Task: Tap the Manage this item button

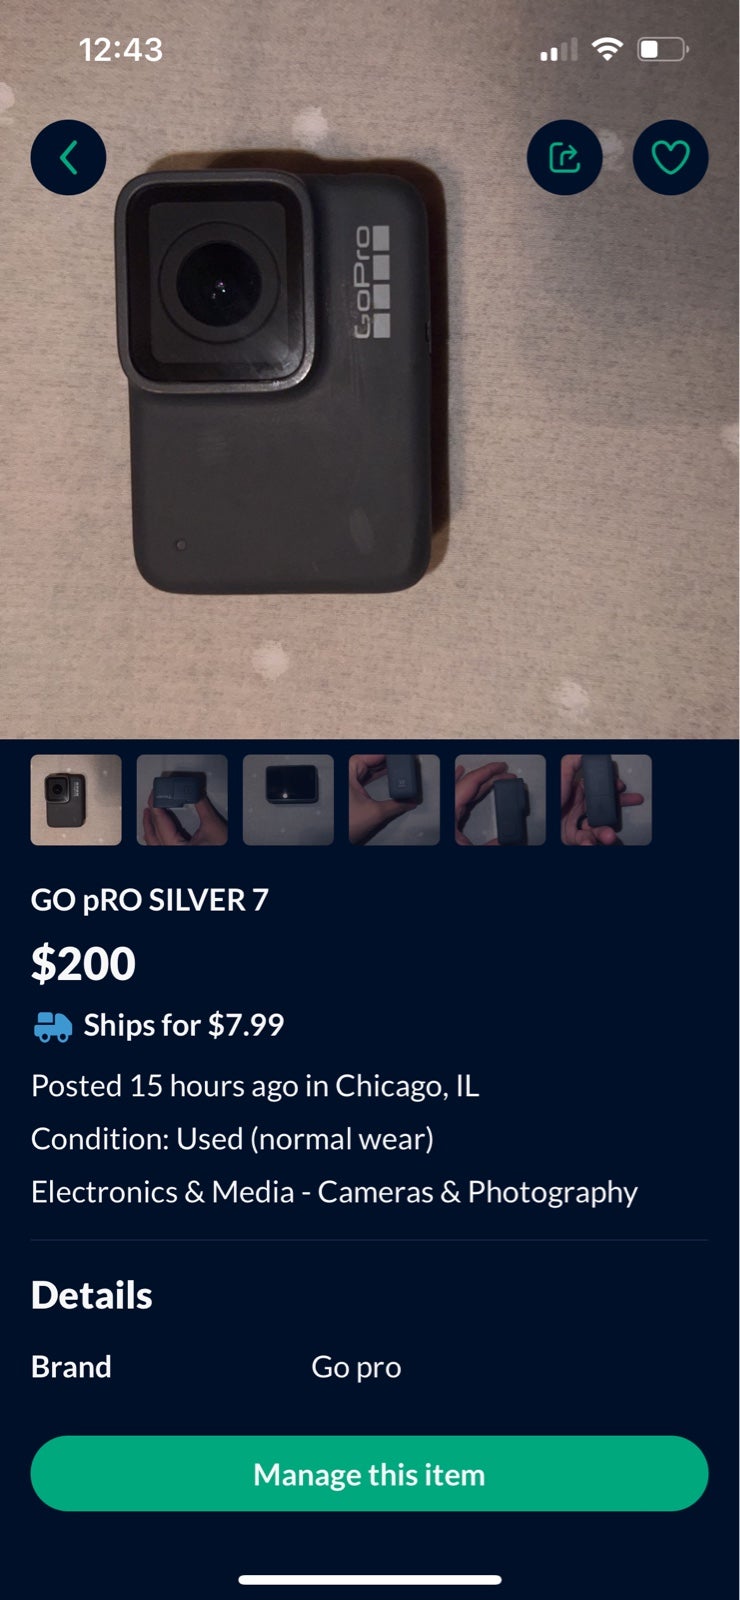Action: 369,1474
